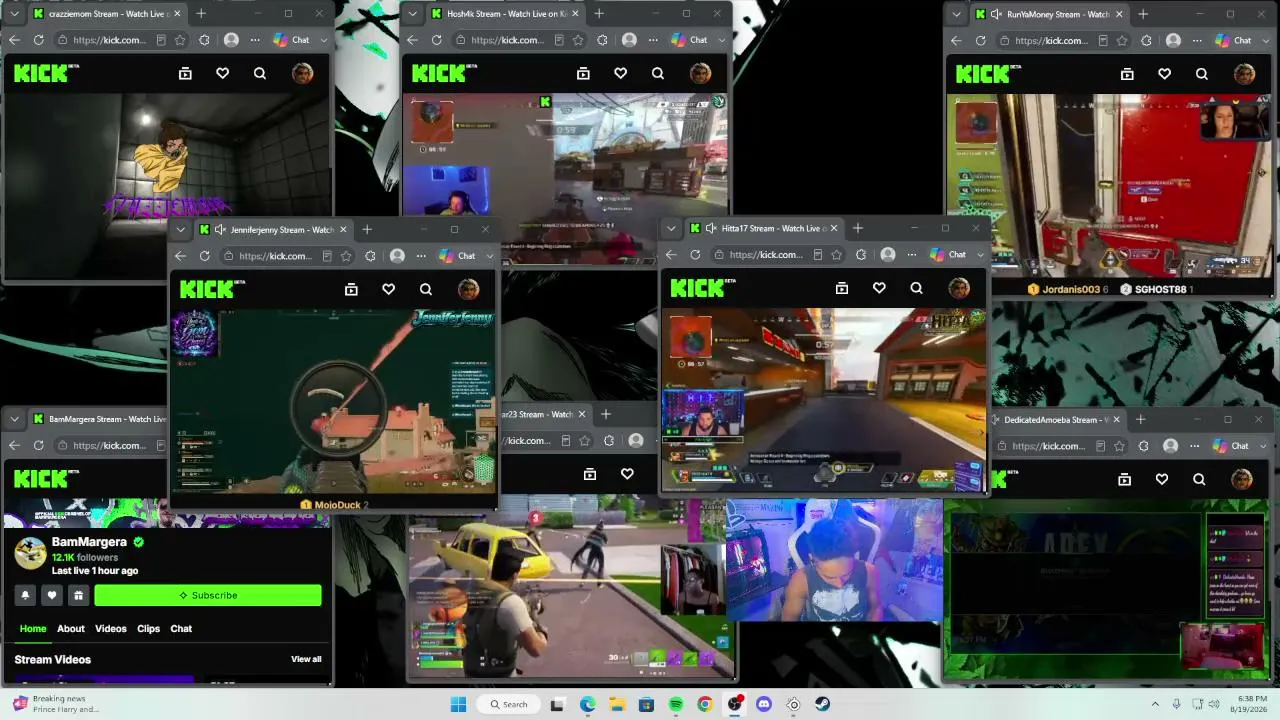Viewport: 1280px width, 720px height.
Task: Expand tab search in crazziemom window
Action: [x=15, y=14]
